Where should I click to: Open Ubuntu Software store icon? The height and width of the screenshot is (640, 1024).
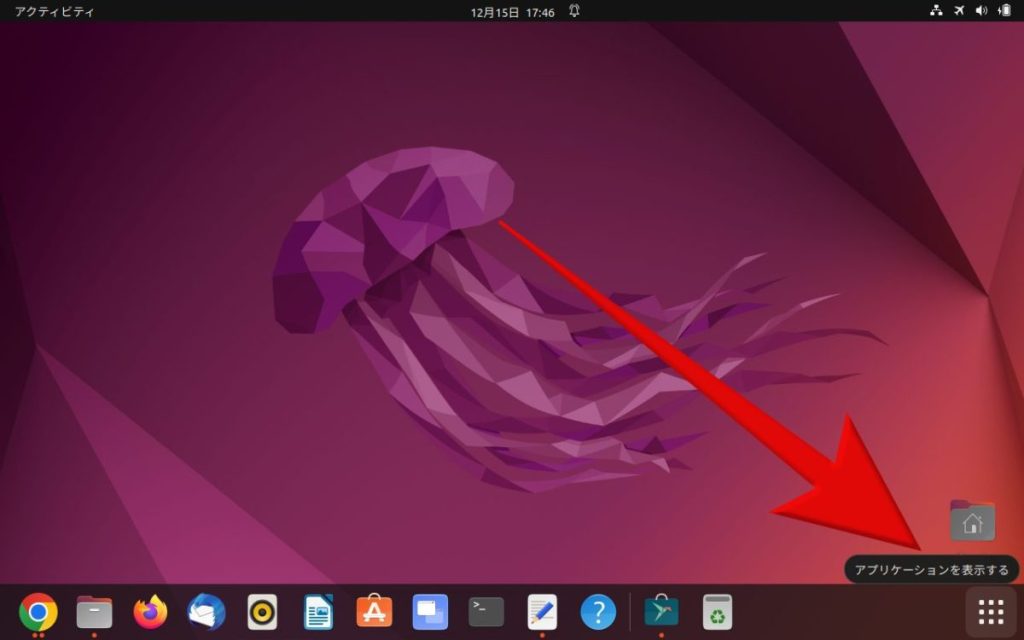(x=374, y=611)
